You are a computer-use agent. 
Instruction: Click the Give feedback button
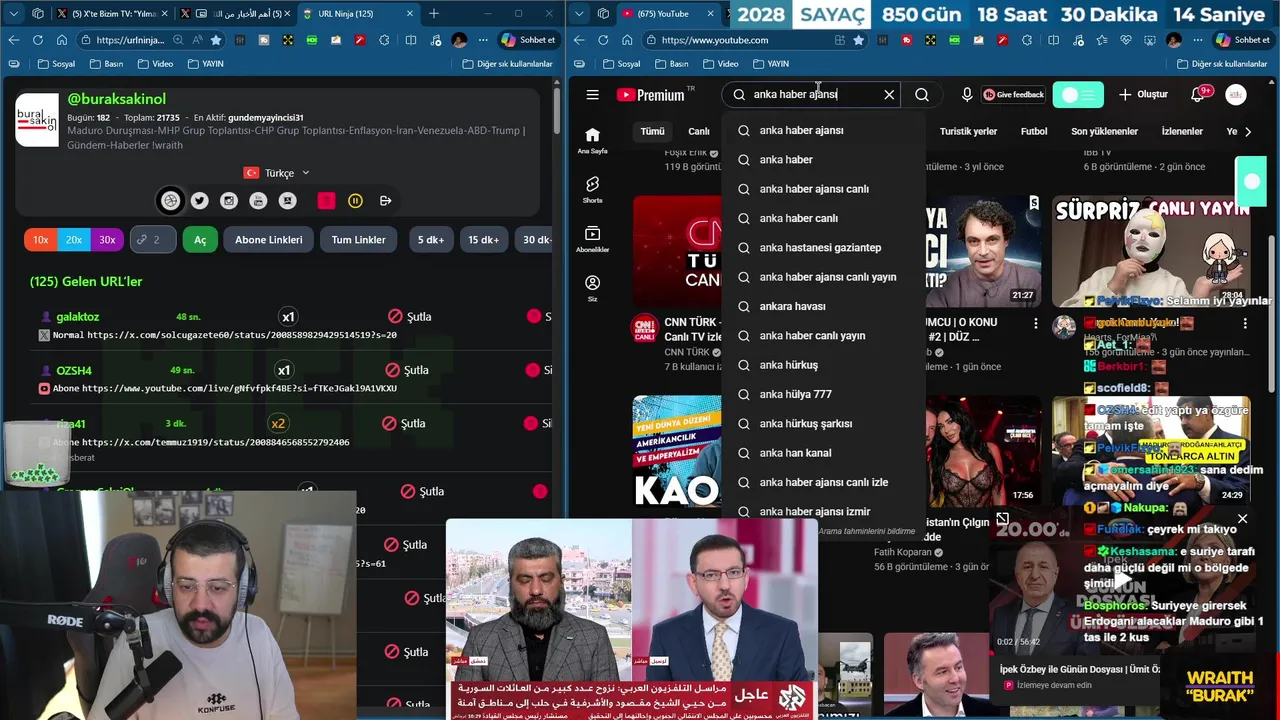pos(1013,95)
